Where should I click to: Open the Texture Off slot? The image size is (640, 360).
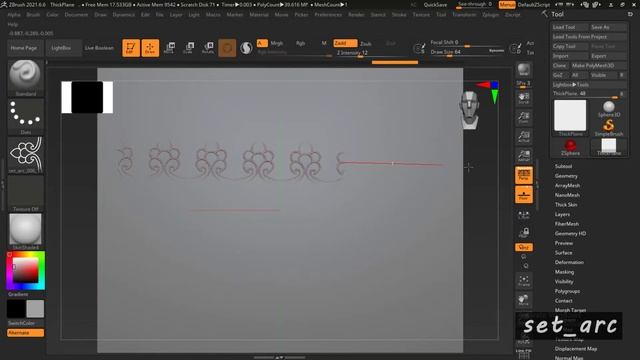click(x=25, y=193)
